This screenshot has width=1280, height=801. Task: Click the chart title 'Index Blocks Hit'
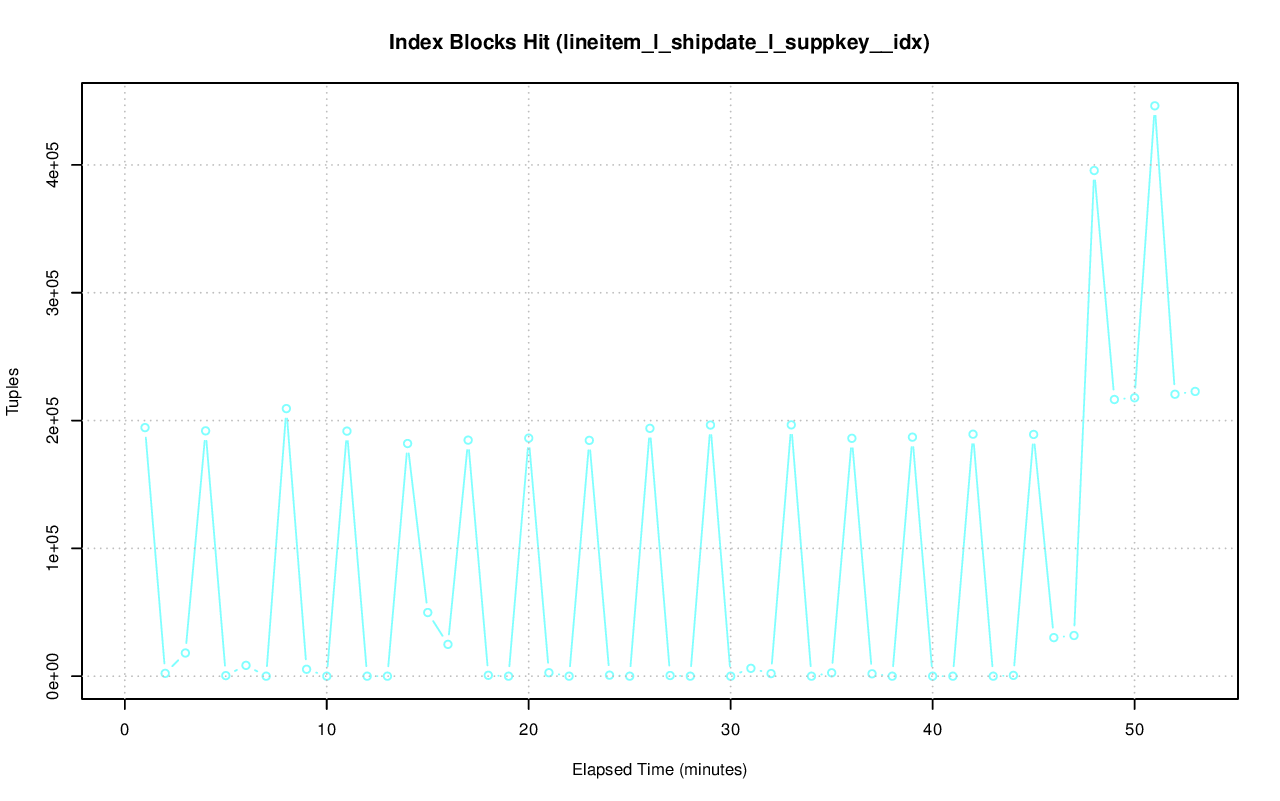[x=659, y=43]
